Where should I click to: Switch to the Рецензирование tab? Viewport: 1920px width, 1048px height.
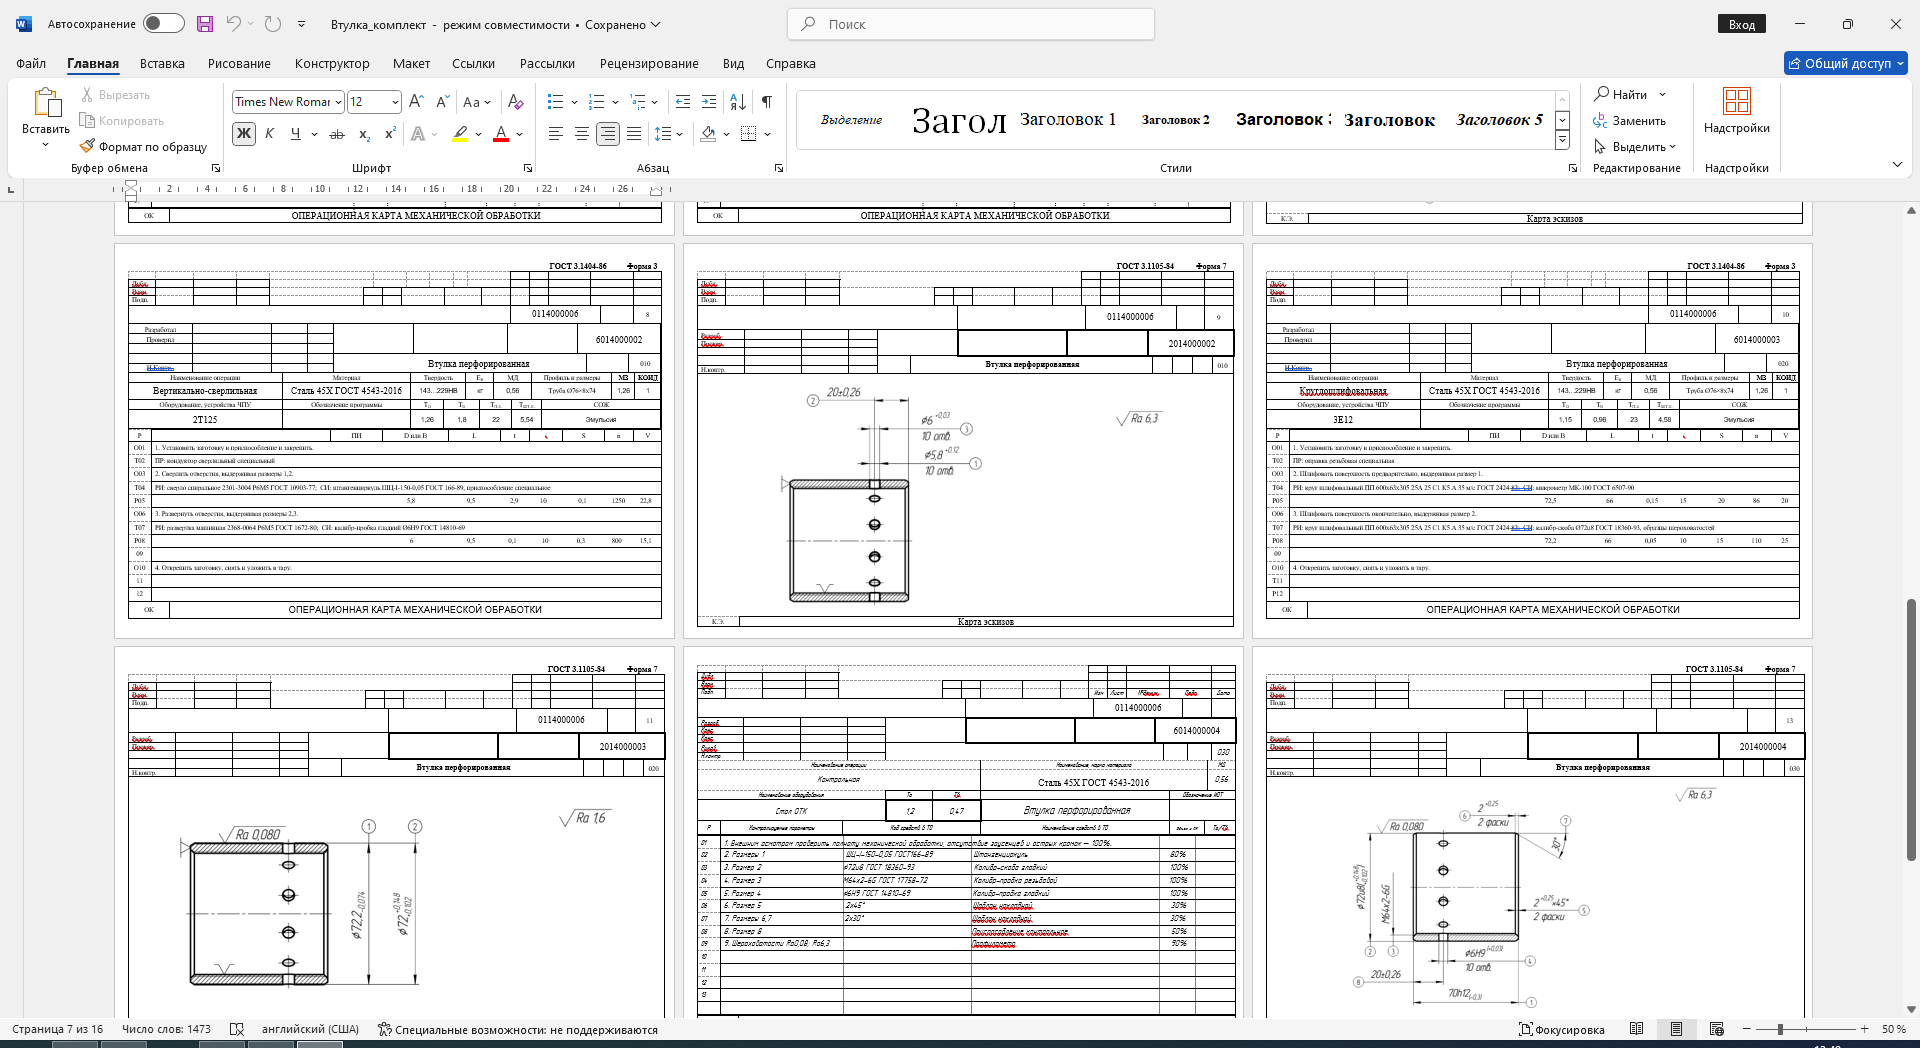(x=649, y=63)
